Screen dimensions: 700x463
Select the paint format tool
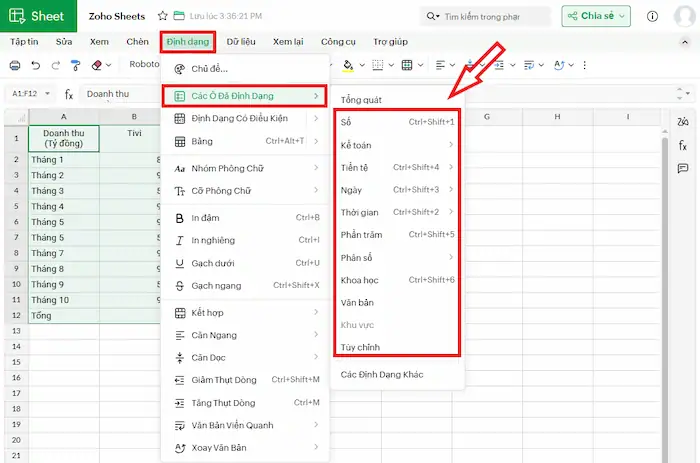[75, 65]
